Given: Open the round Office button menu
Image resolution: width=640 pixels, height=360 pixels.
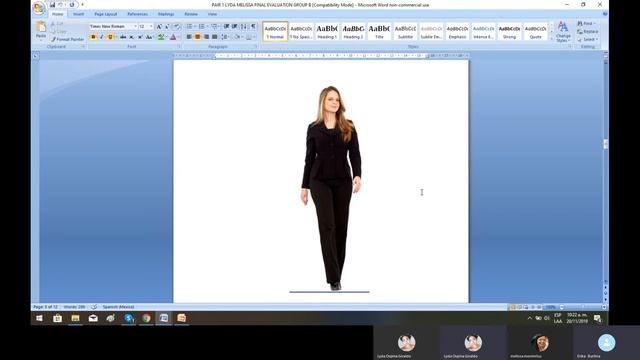Looking at the screenshot, I should (x=39, y=8).
